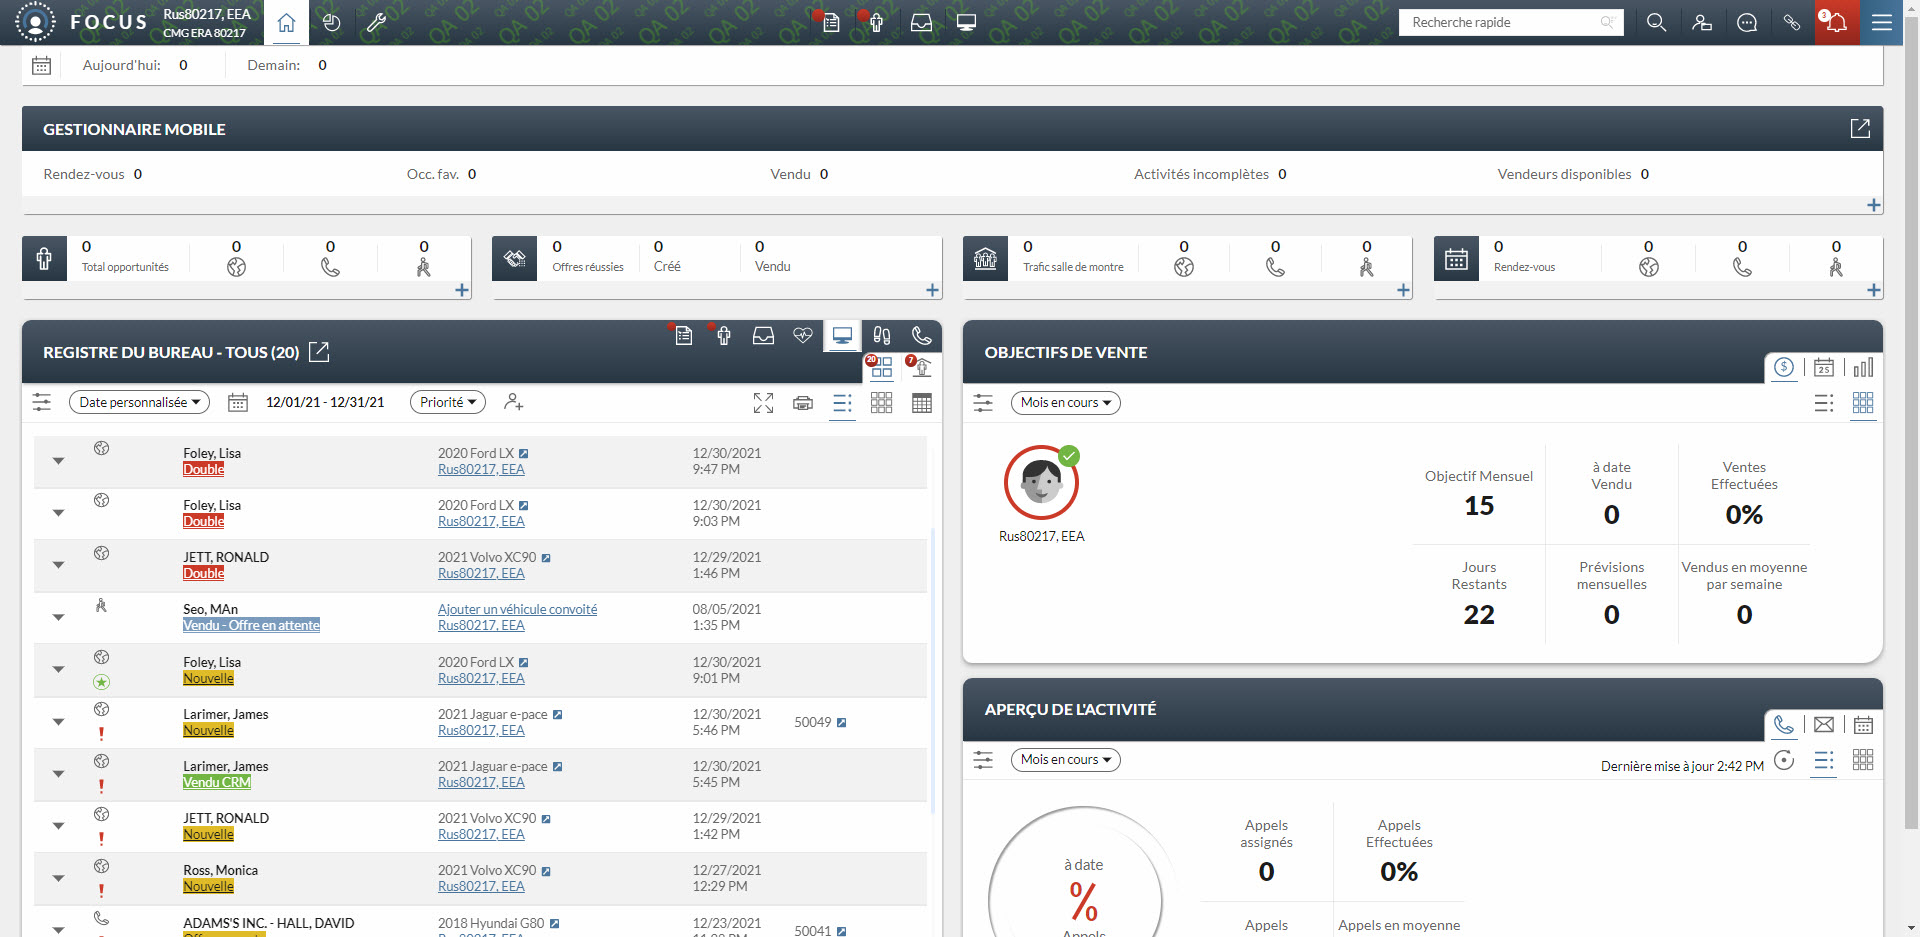The height and width of the screenshot is (937, 1920).
Task: Open the desk log filter sliders icon
Action: tap(41, 402)
